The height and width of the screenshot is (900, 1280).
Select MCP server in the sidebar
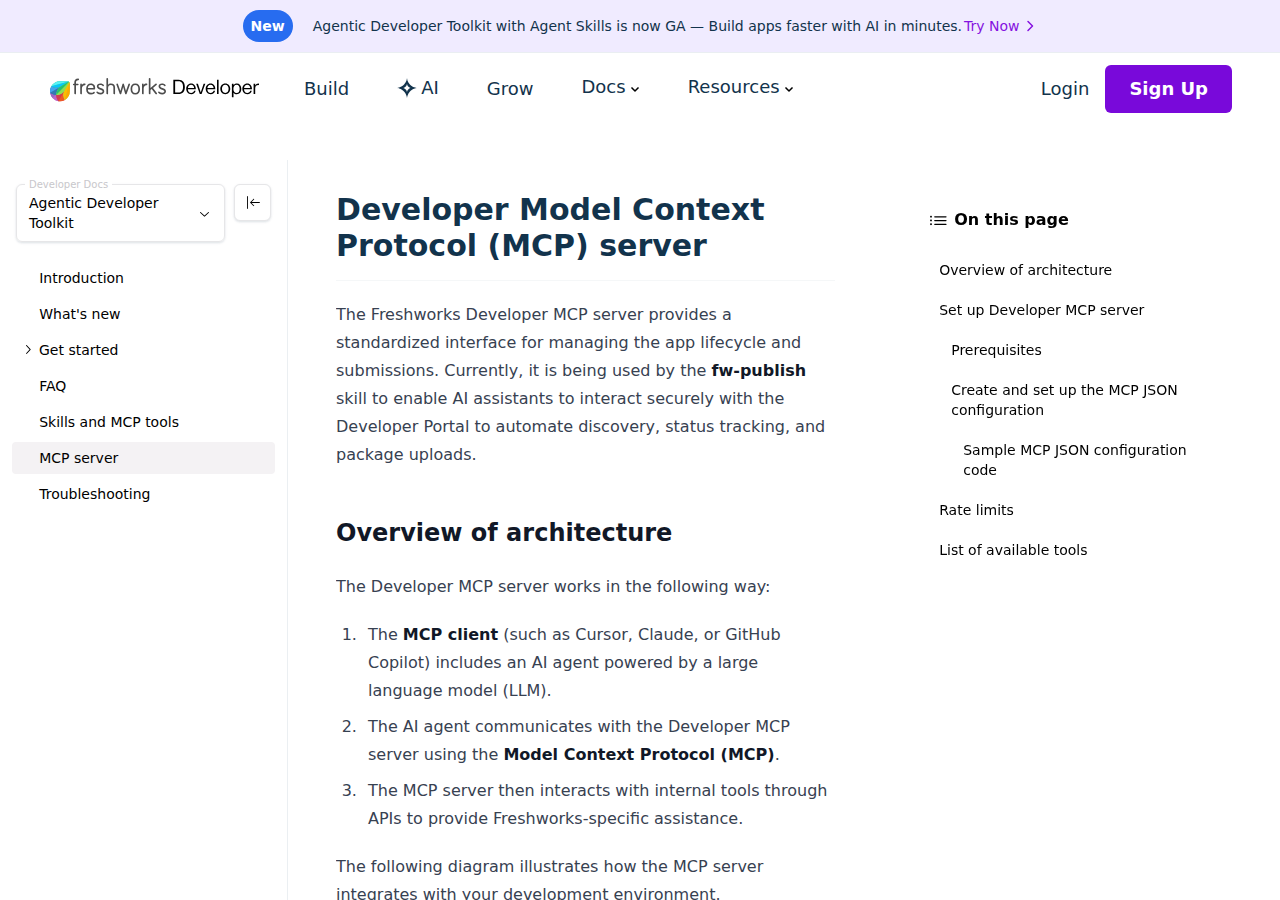[x=143, y=458]
